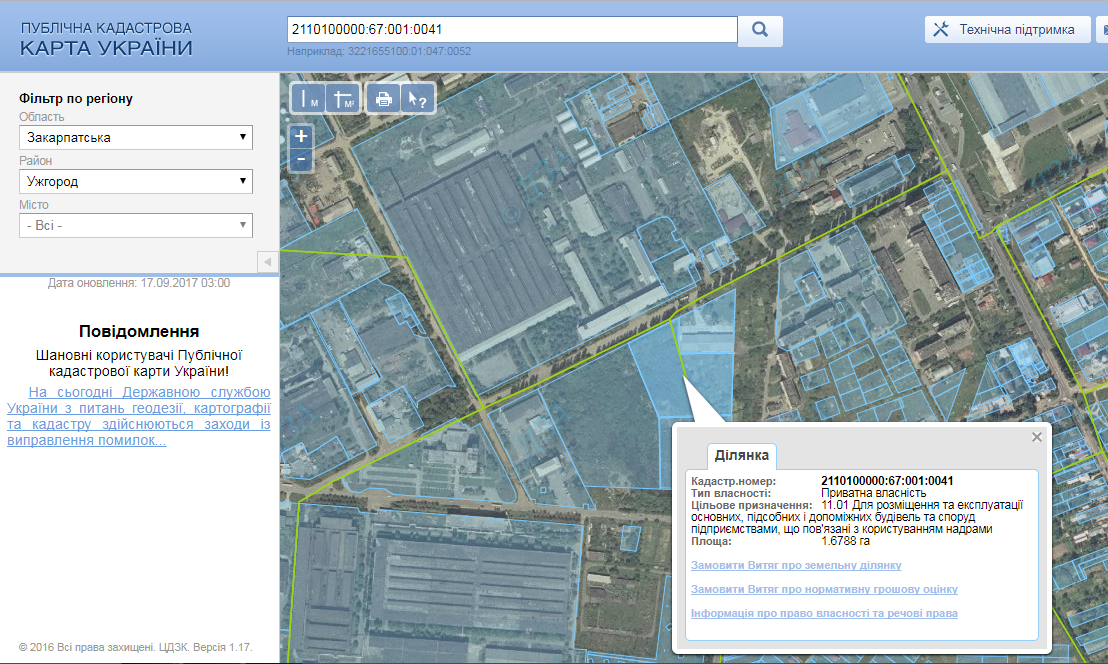Select the distance measurement tool
Viewport: 1108px width, 664px height.
pyautogui.click(x=307, y=99)
